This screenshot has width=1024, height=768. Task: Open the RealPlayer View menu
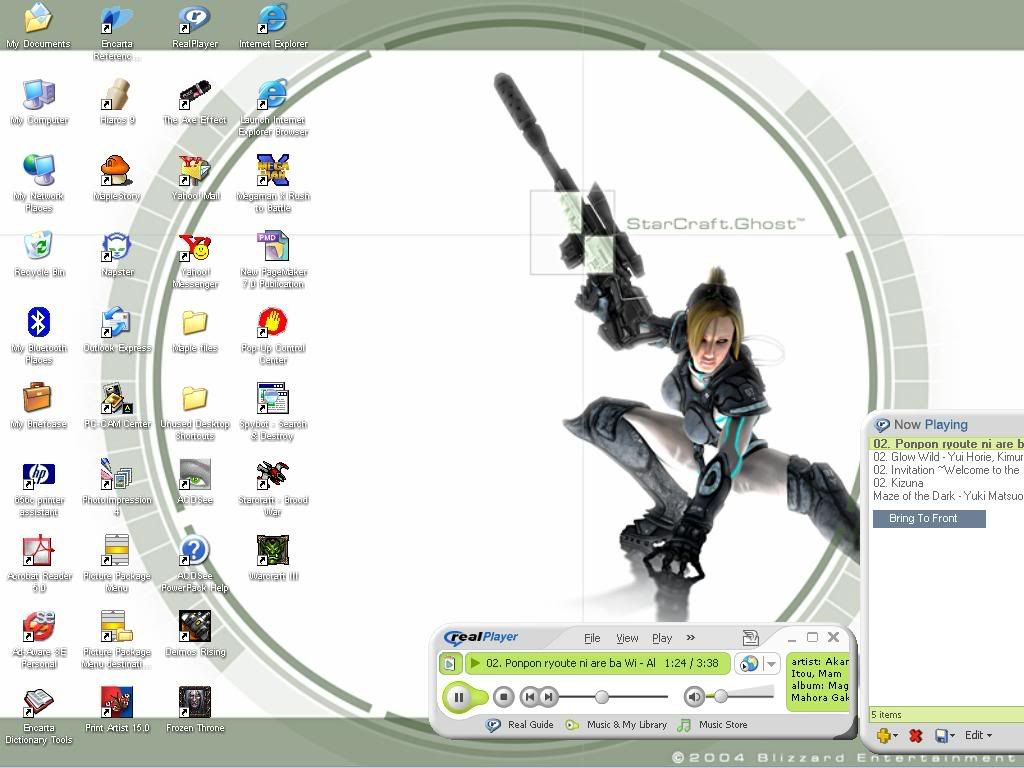point(627,638)
